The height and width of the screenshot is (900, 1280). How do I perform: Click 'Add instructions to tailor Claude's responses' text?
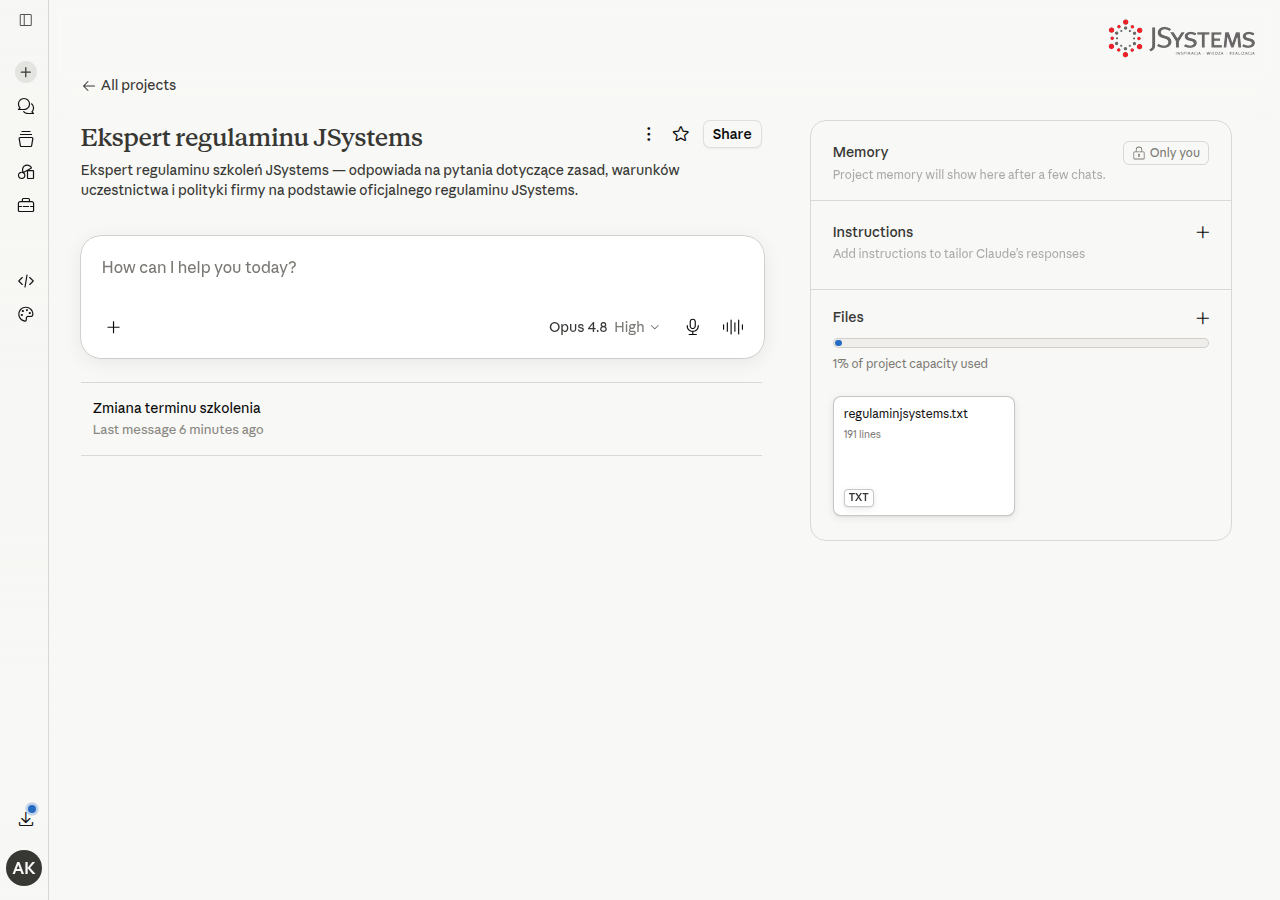959,254
